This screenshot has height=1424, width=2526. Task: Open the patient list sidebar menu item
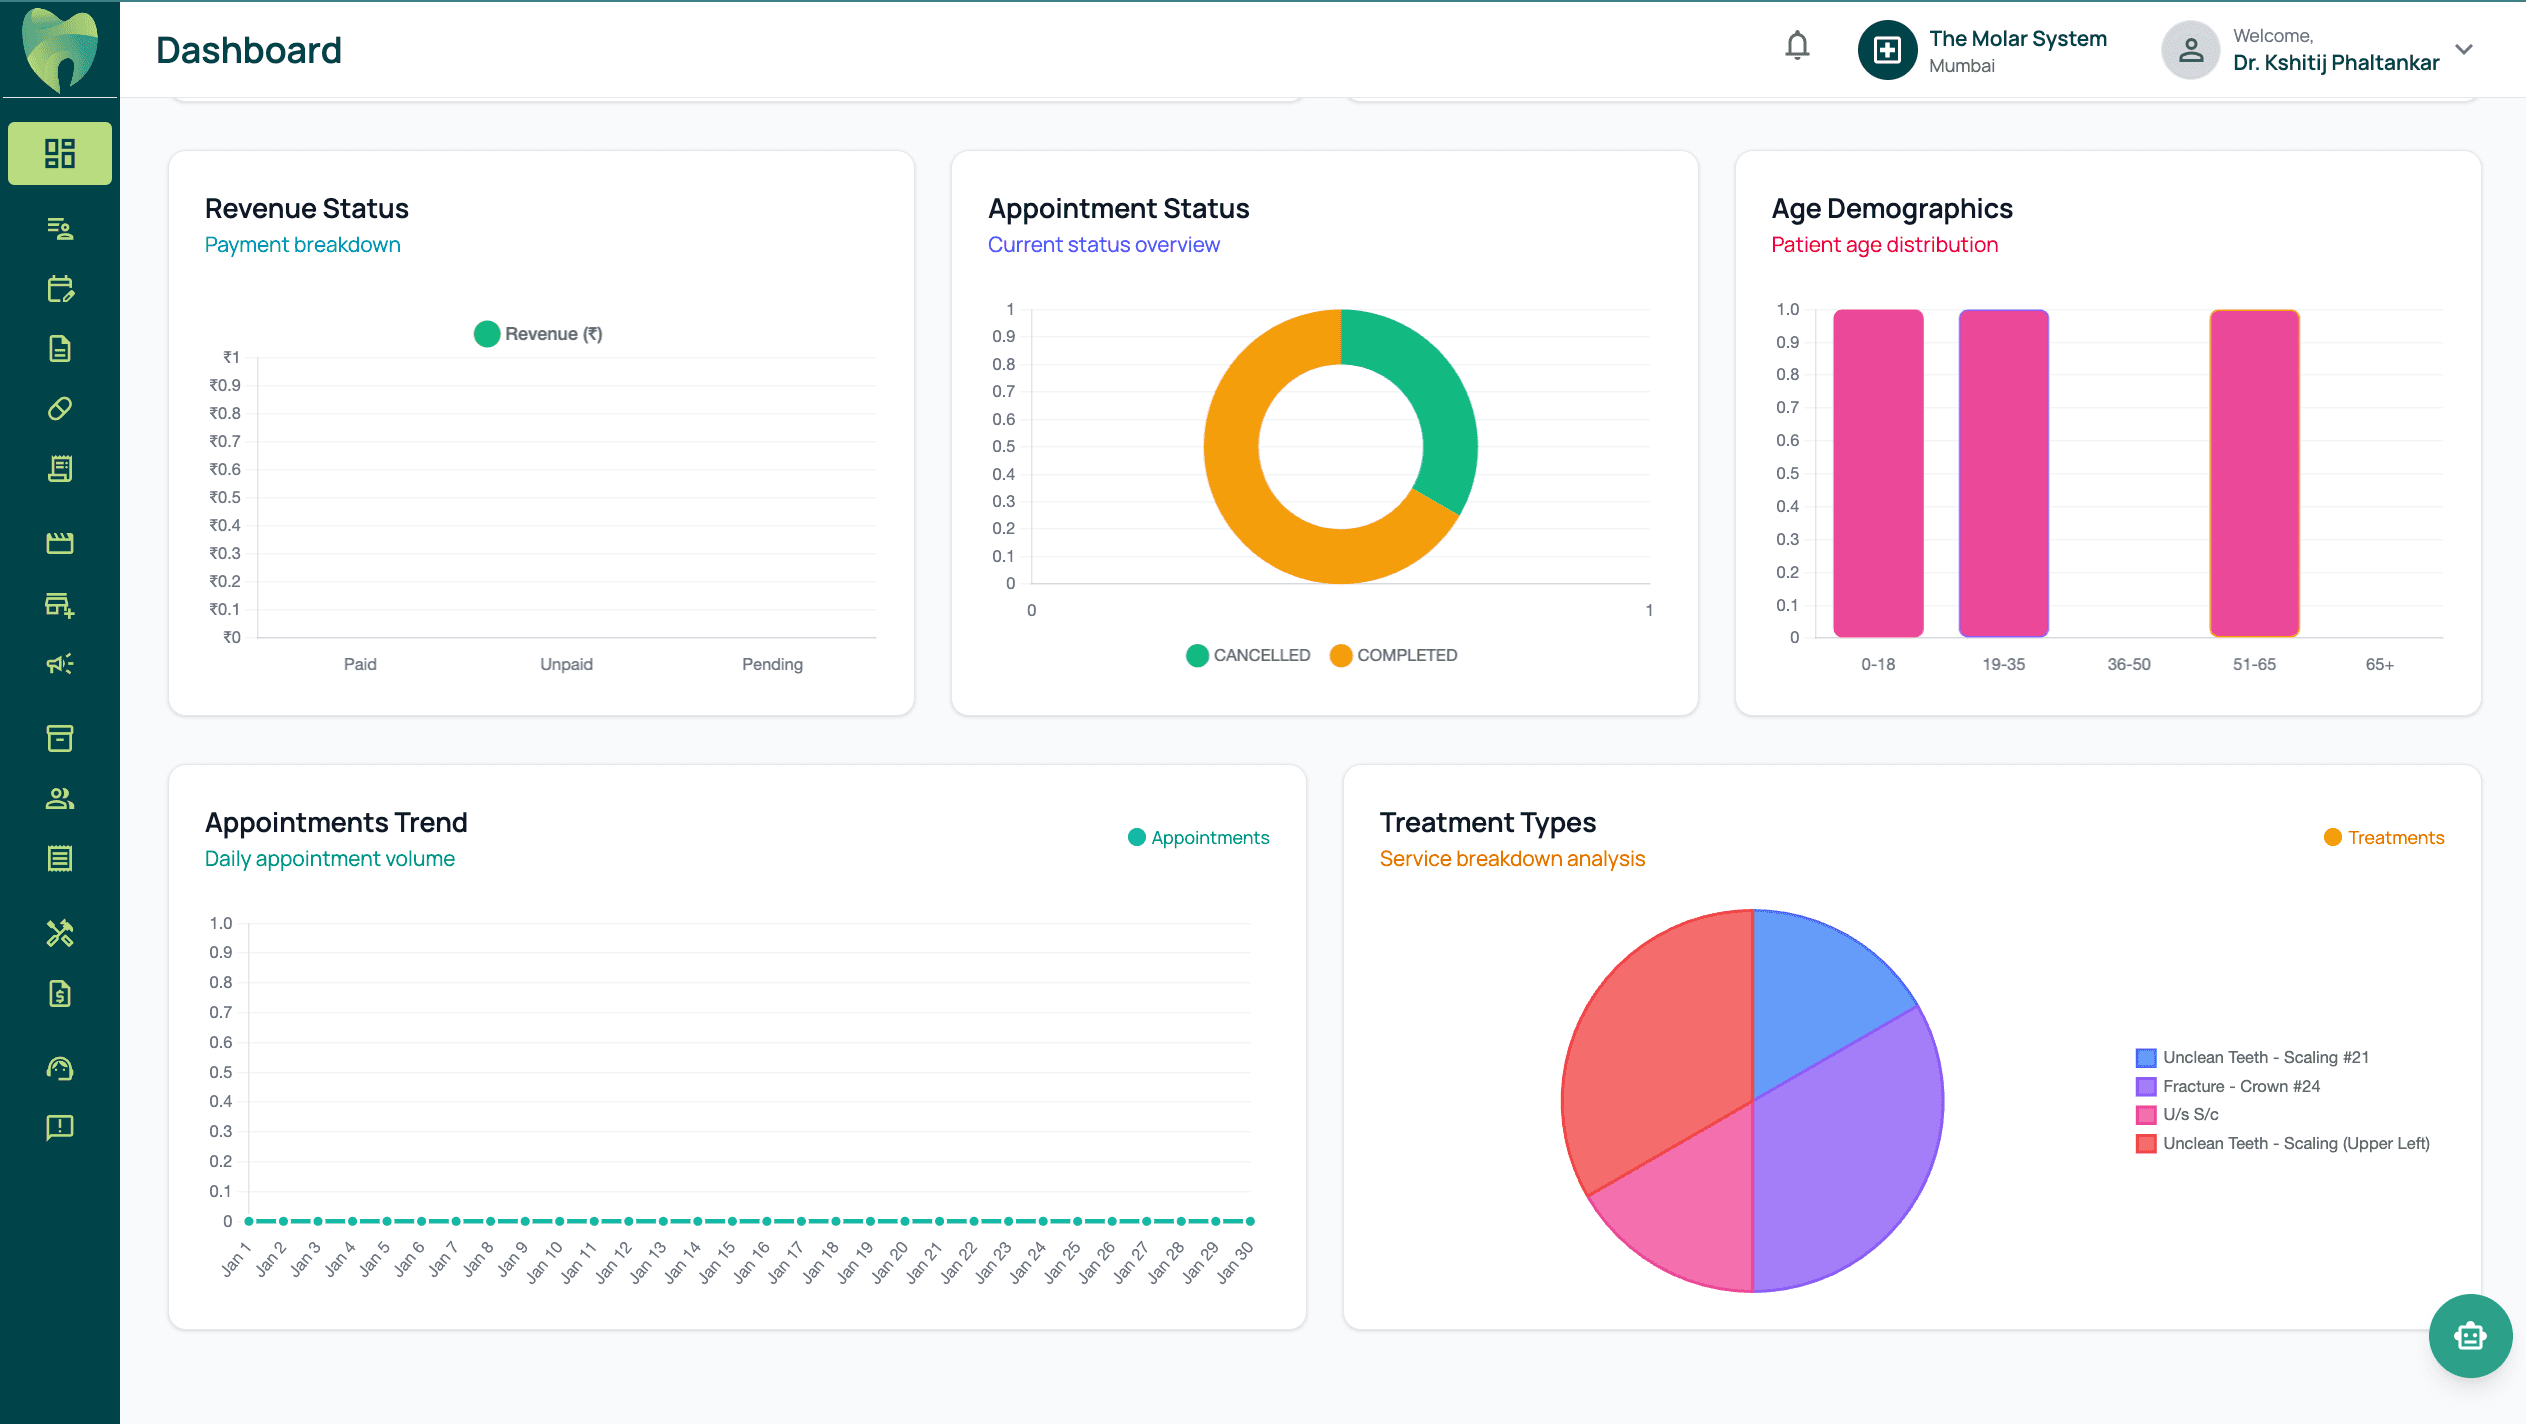coord(60,229)
